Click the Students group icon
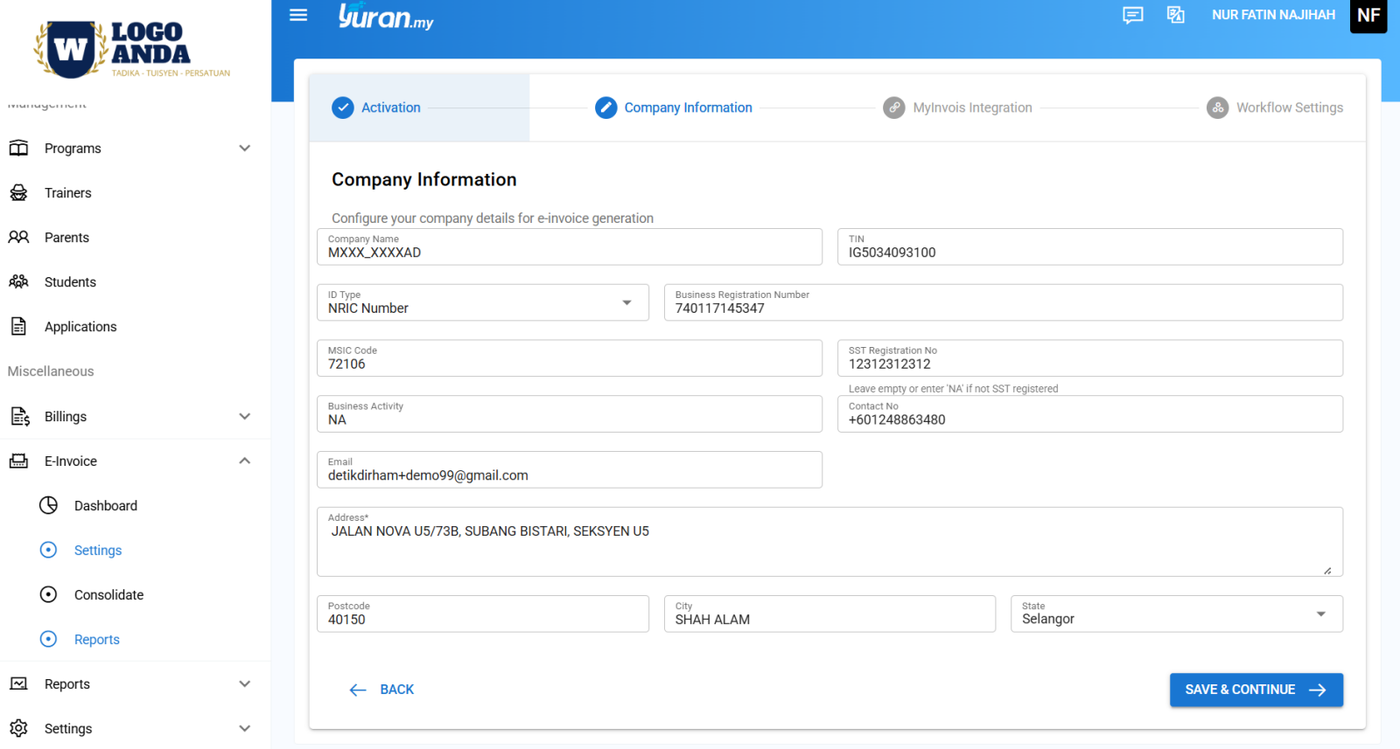The image size is (1400, 749). point(19,282)
